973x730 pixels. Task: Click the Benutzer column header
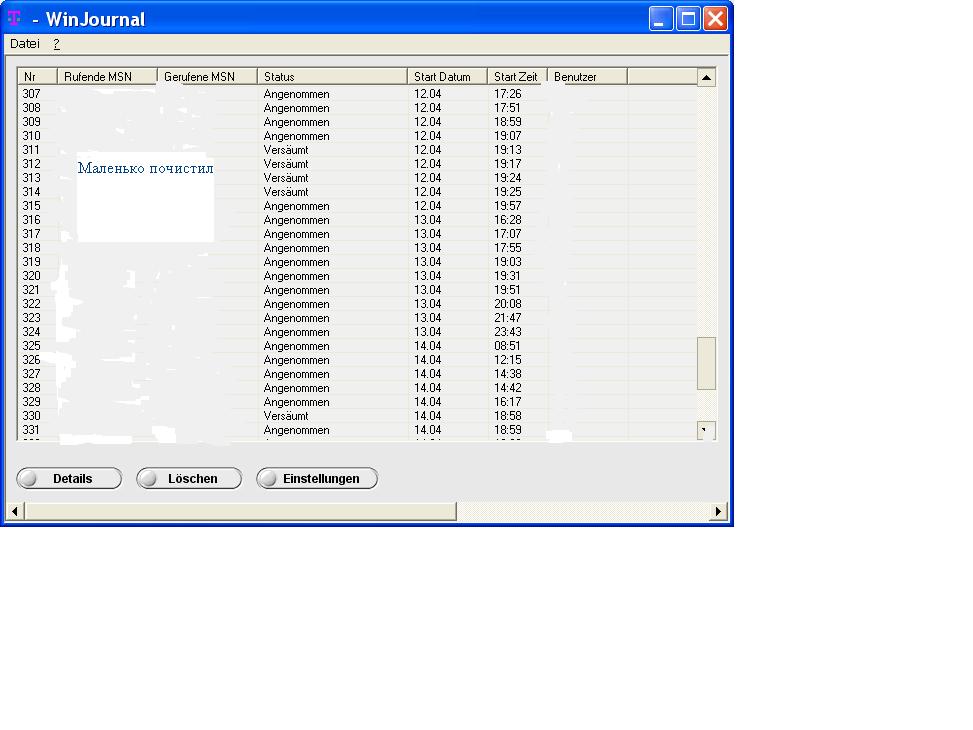(x=587, y=77)
